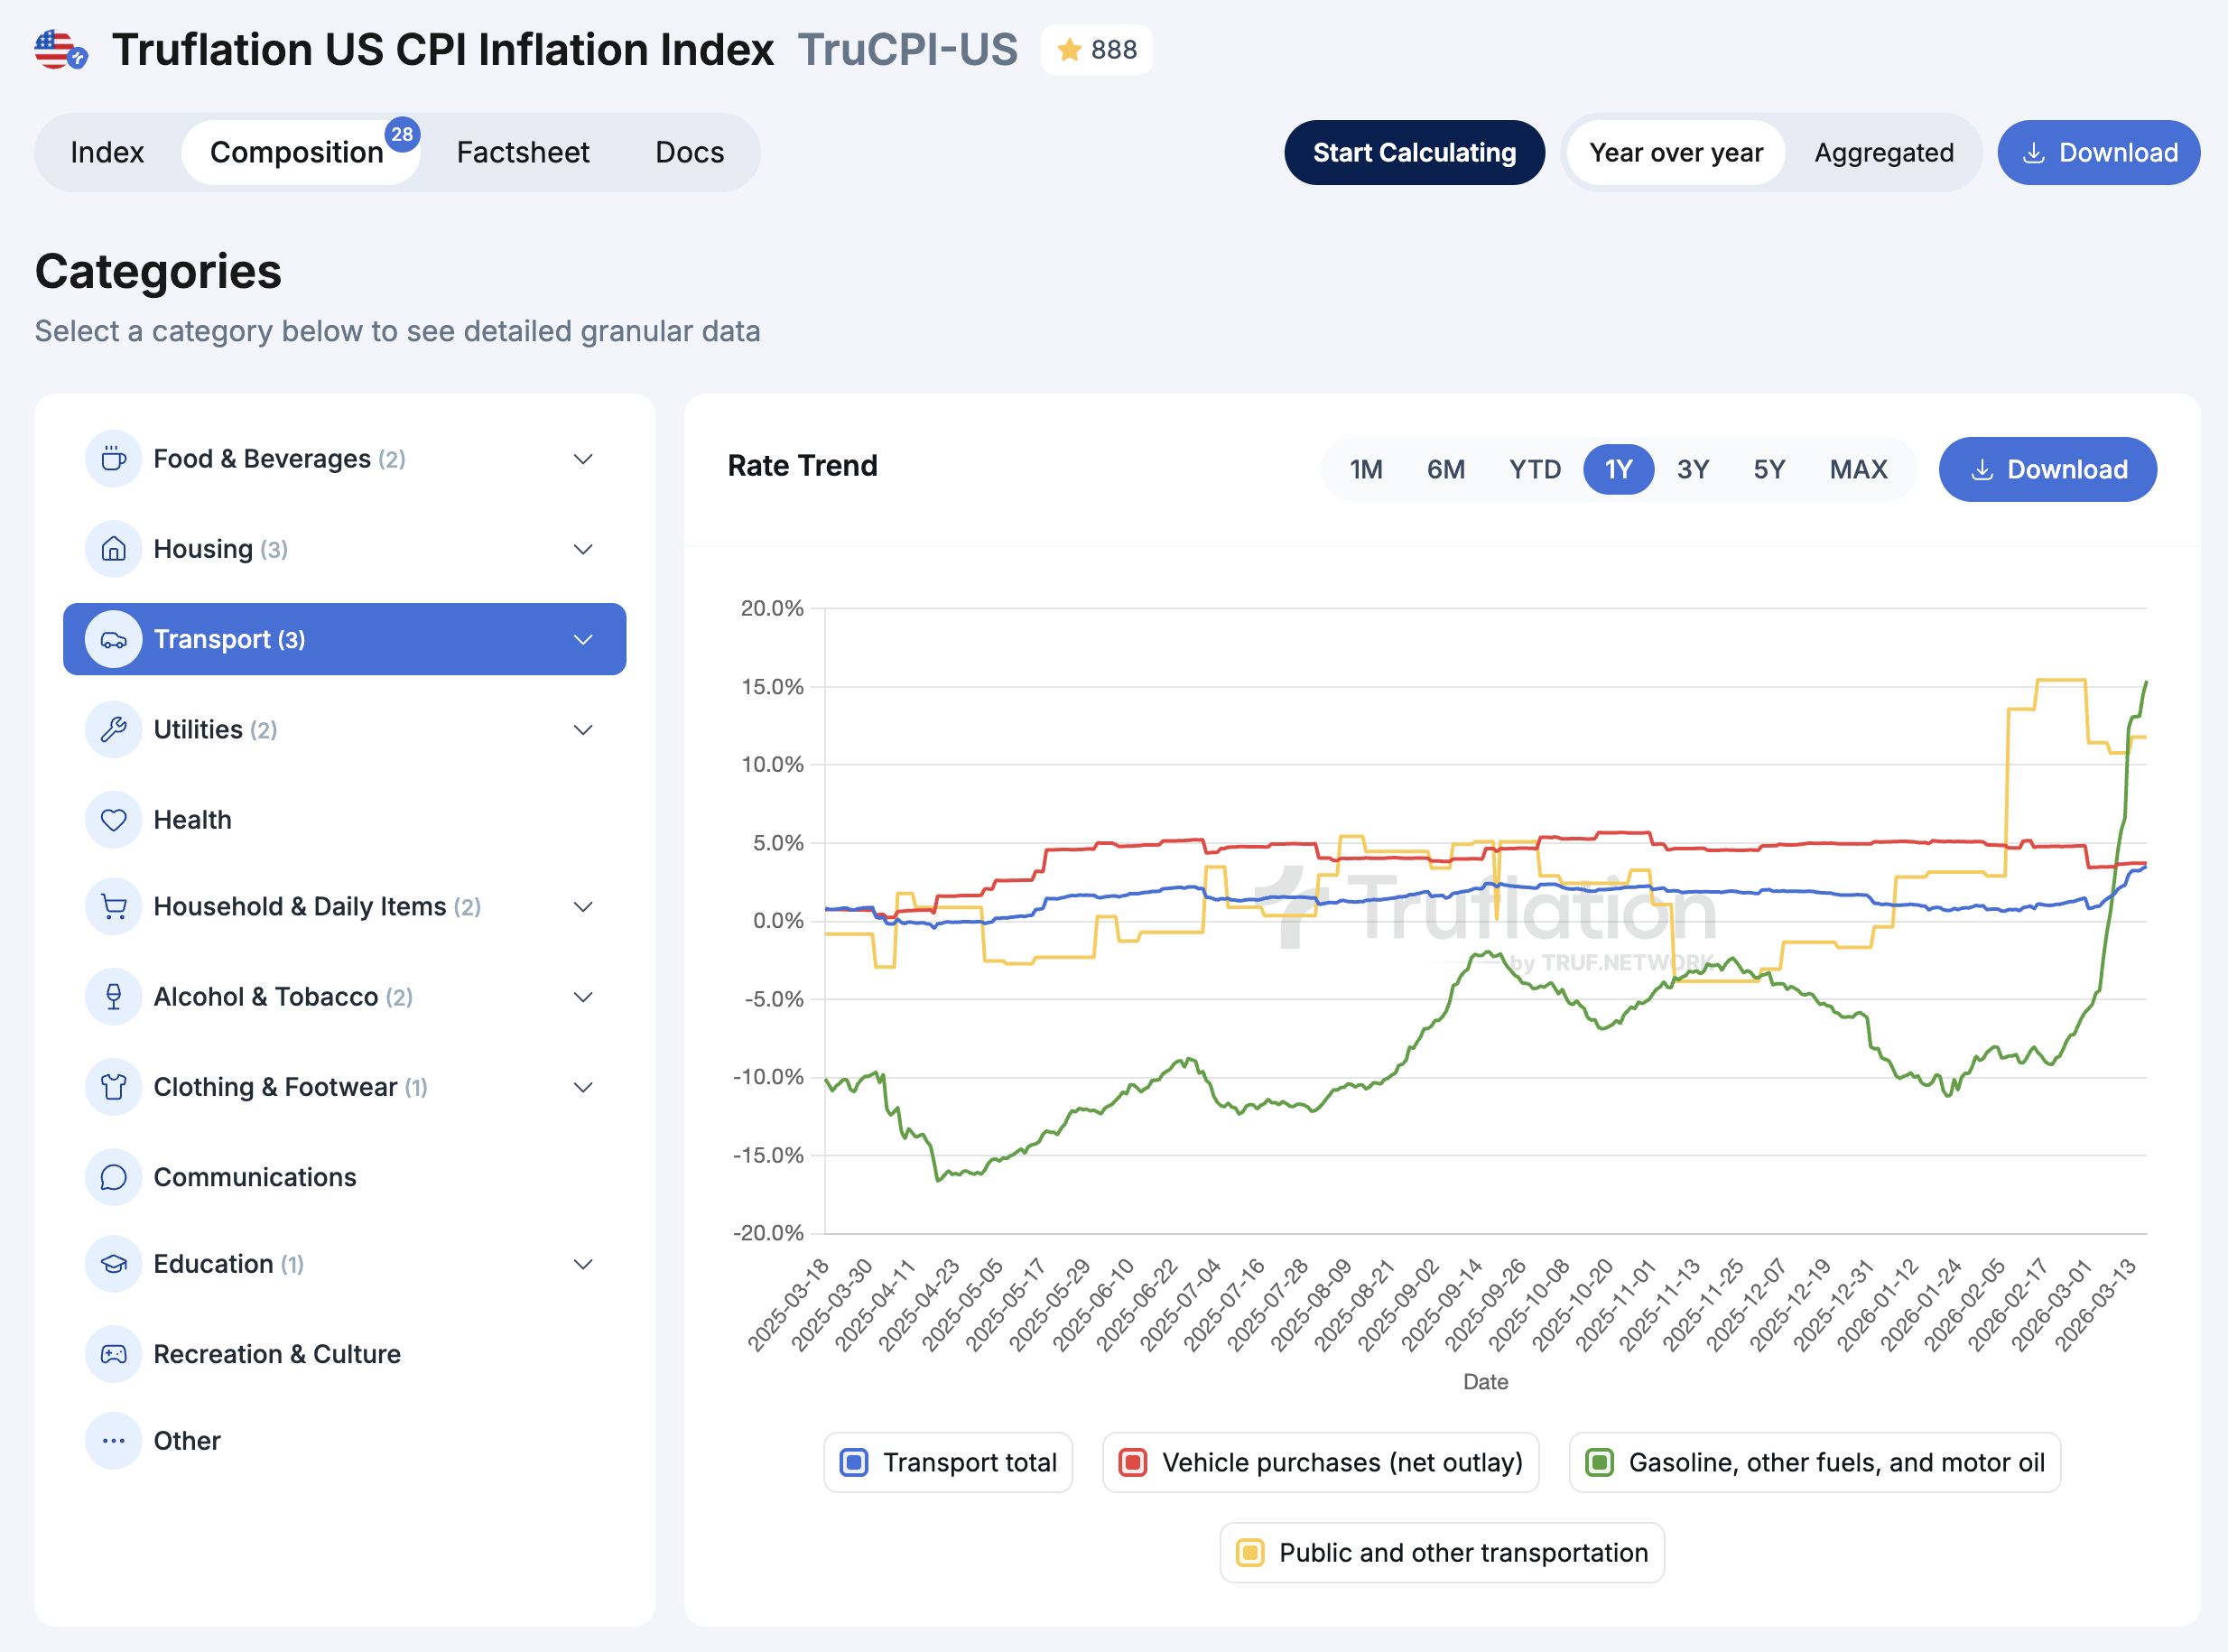Click the Other three-dots icon
The image size is (2228, 1652).
(114, 1441)
